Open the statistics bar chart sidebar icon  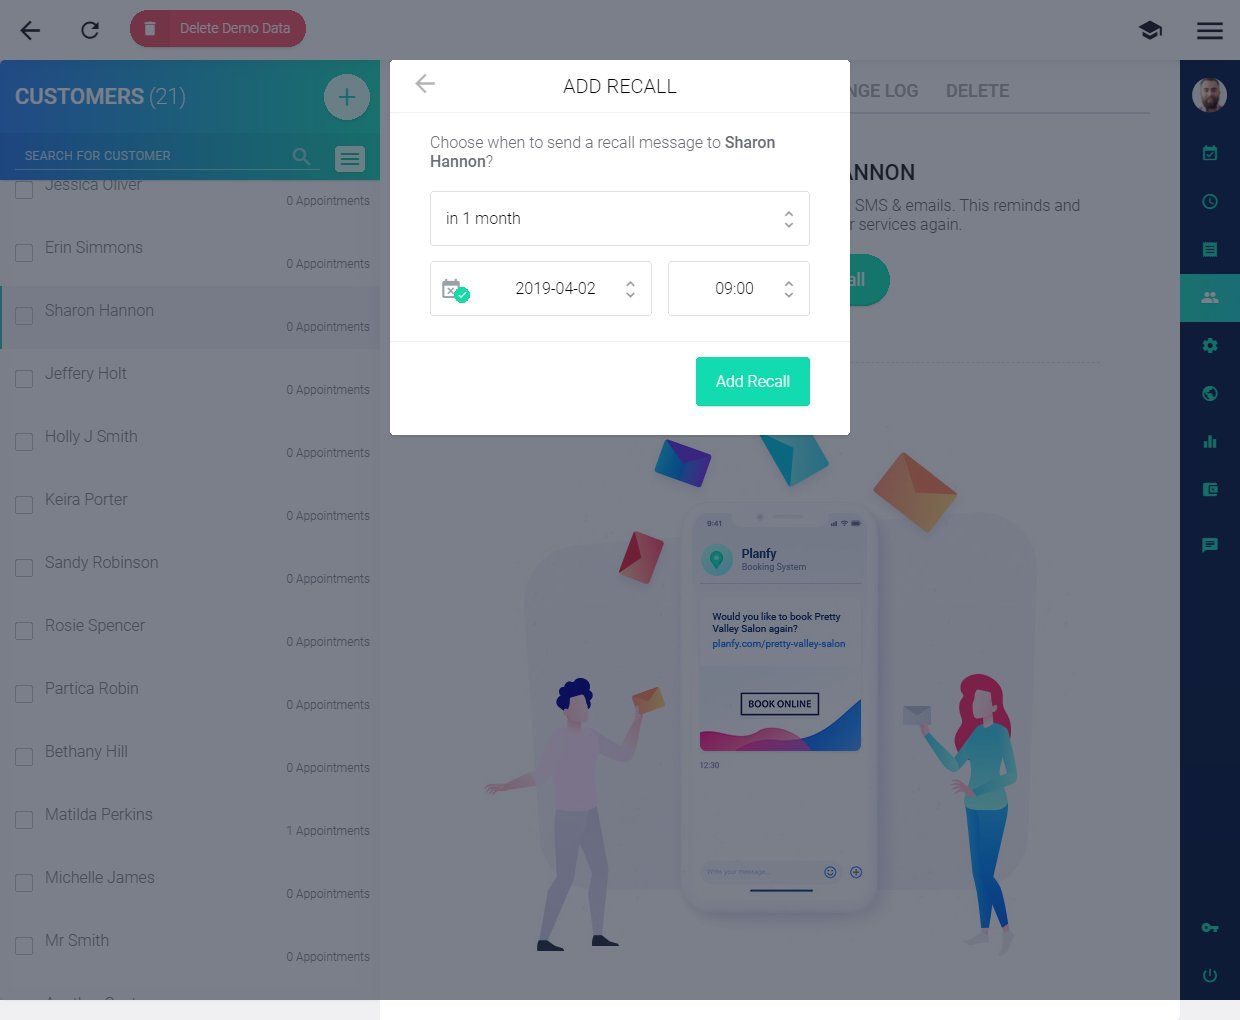1210,441
